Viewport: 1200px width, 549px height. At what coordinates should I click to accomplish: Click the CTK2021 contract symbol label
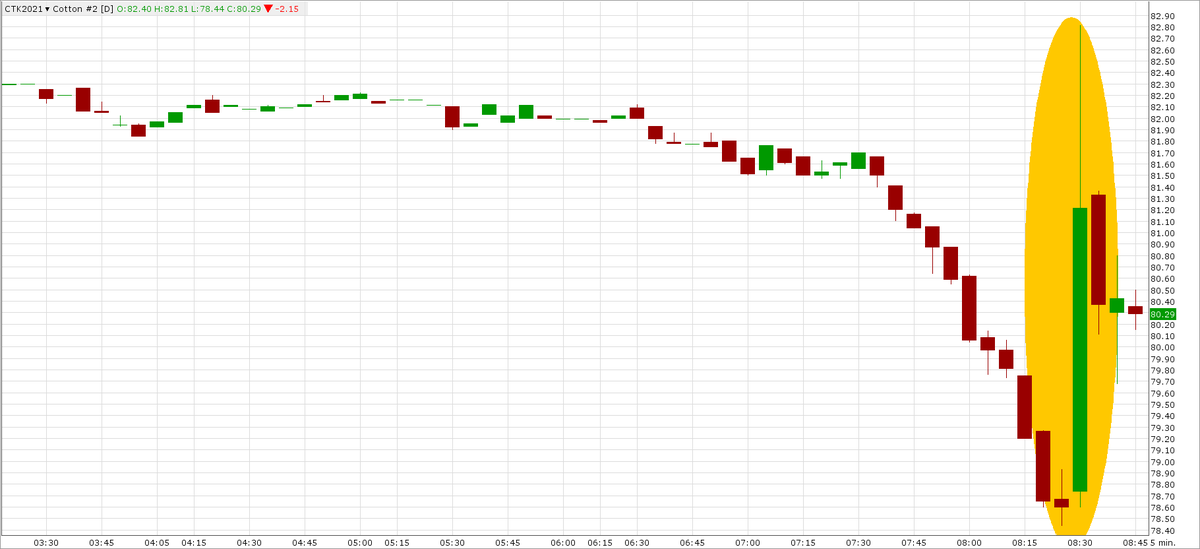pos(23,9)
